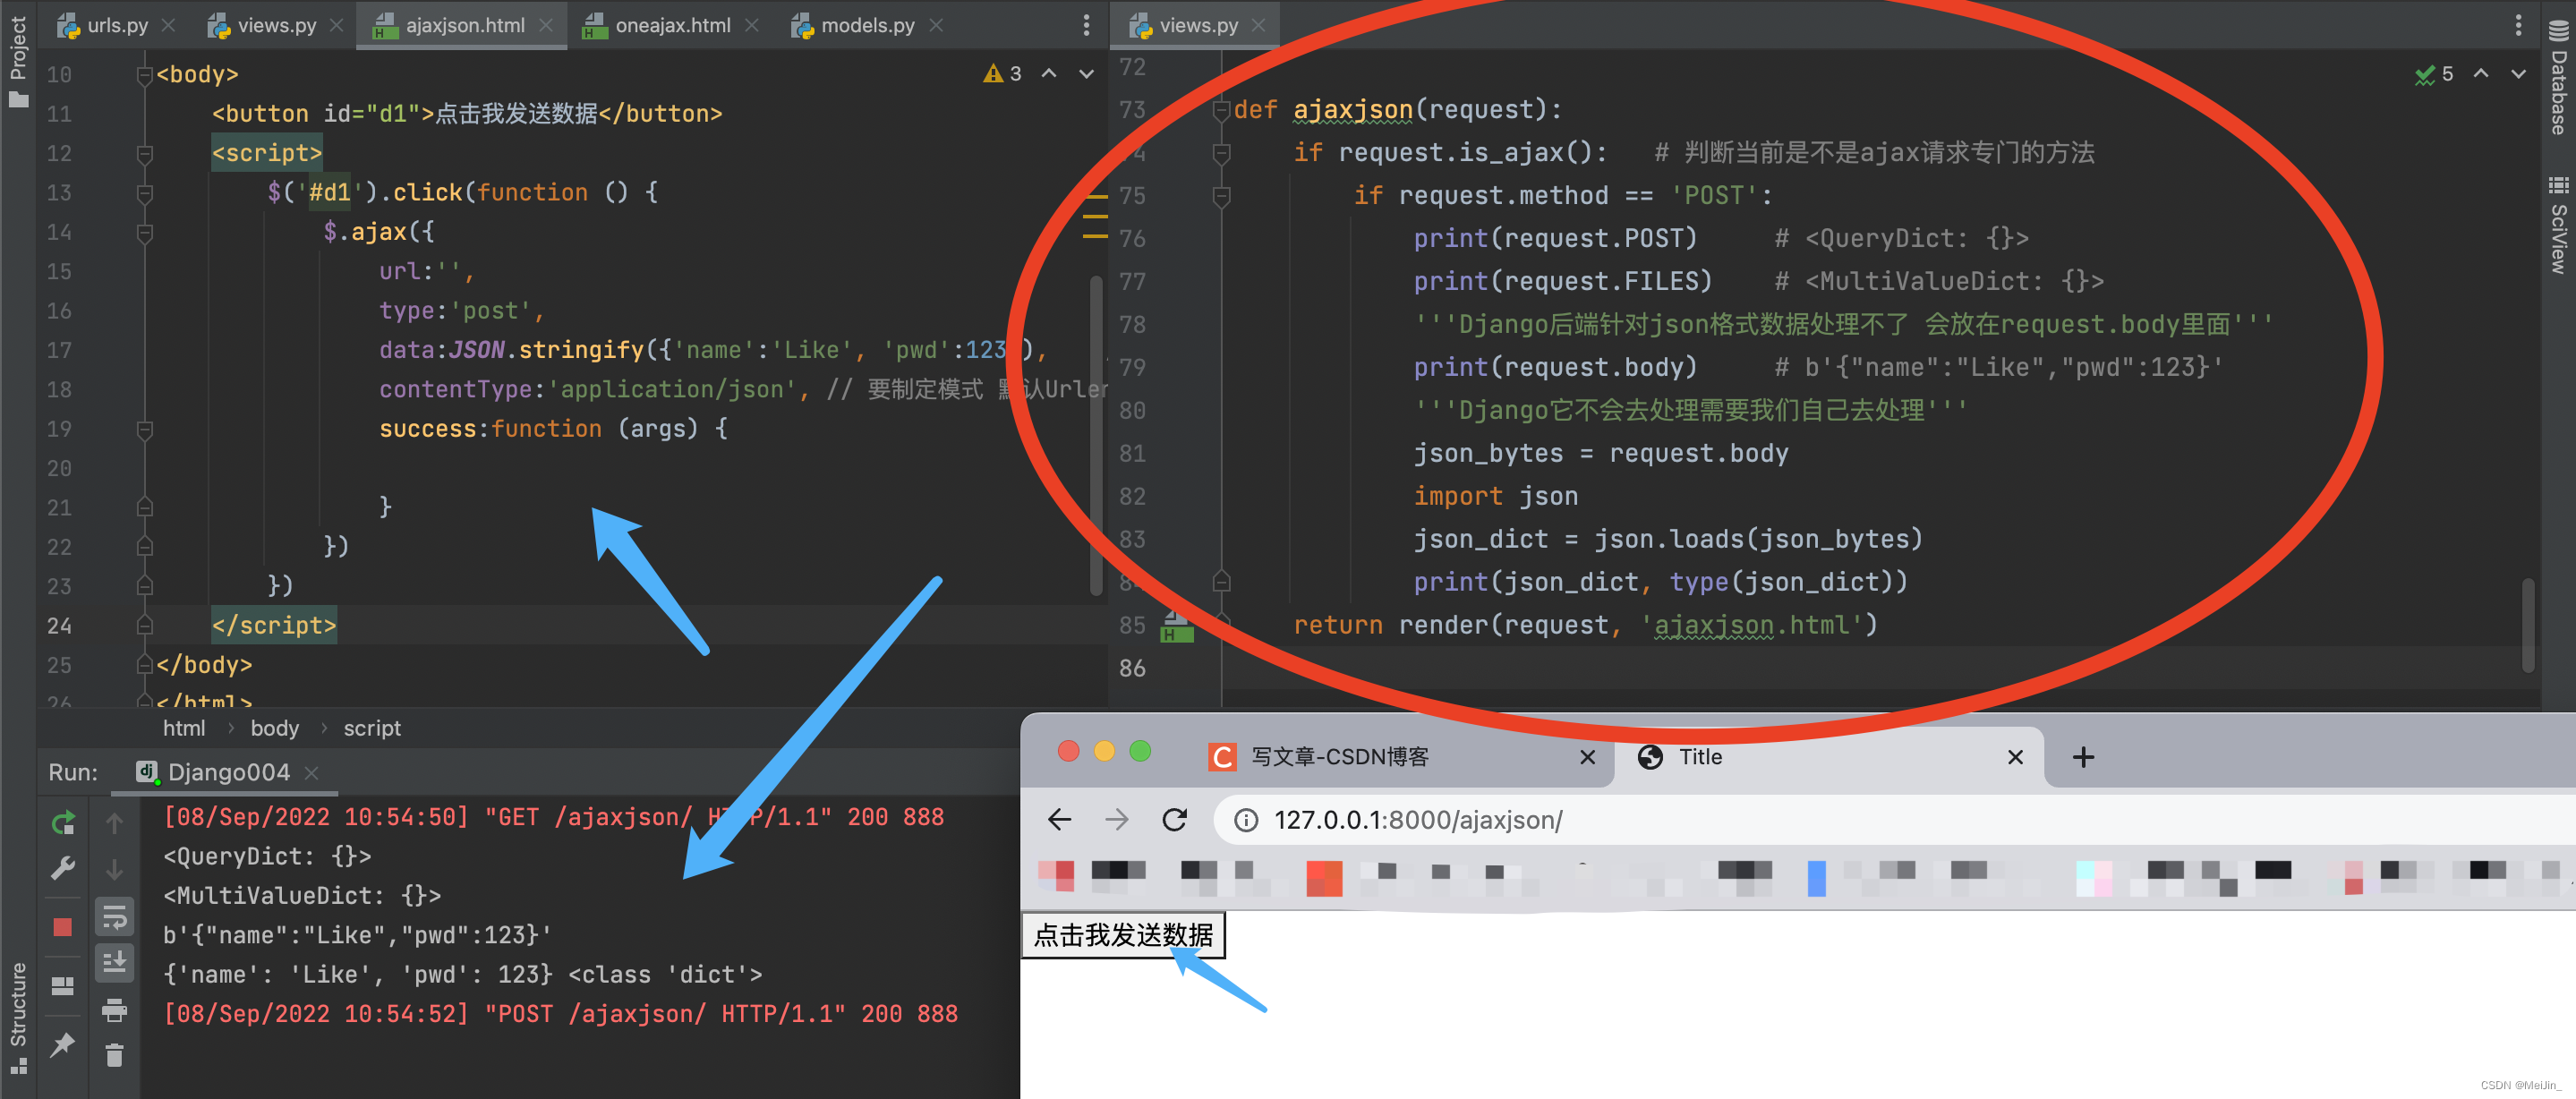Select the Title browser tab
This screenshot has width=2576, height=1099.
point(1830,757)
